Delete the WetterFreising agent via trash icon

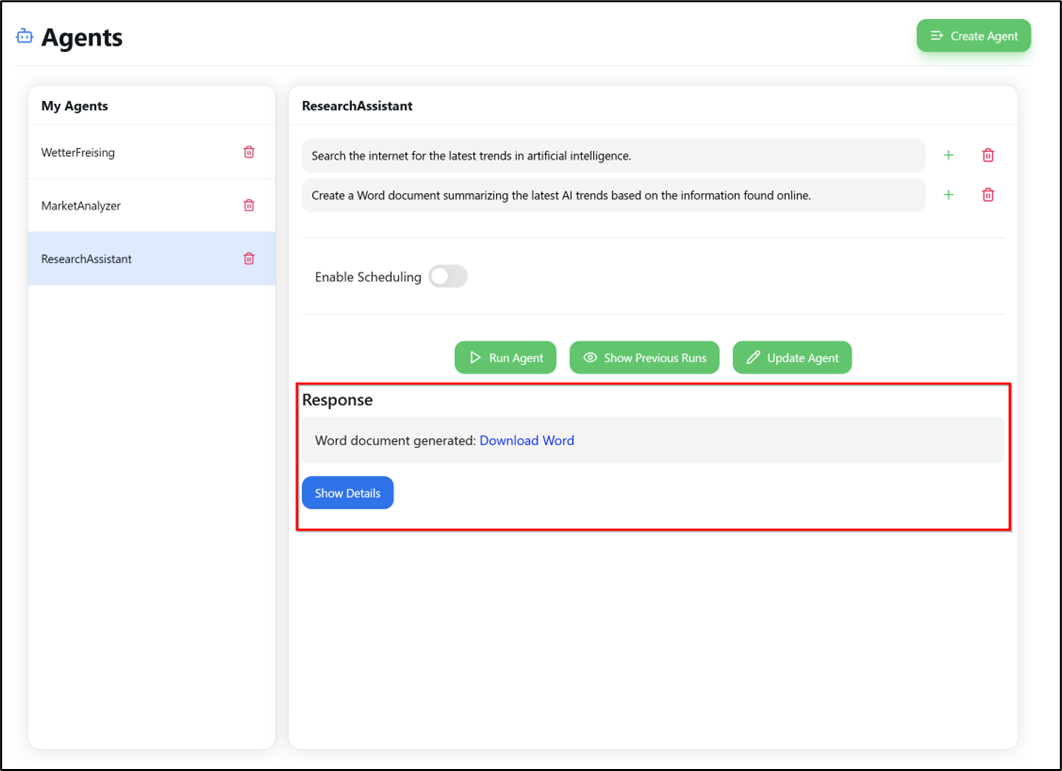(249, 152)
